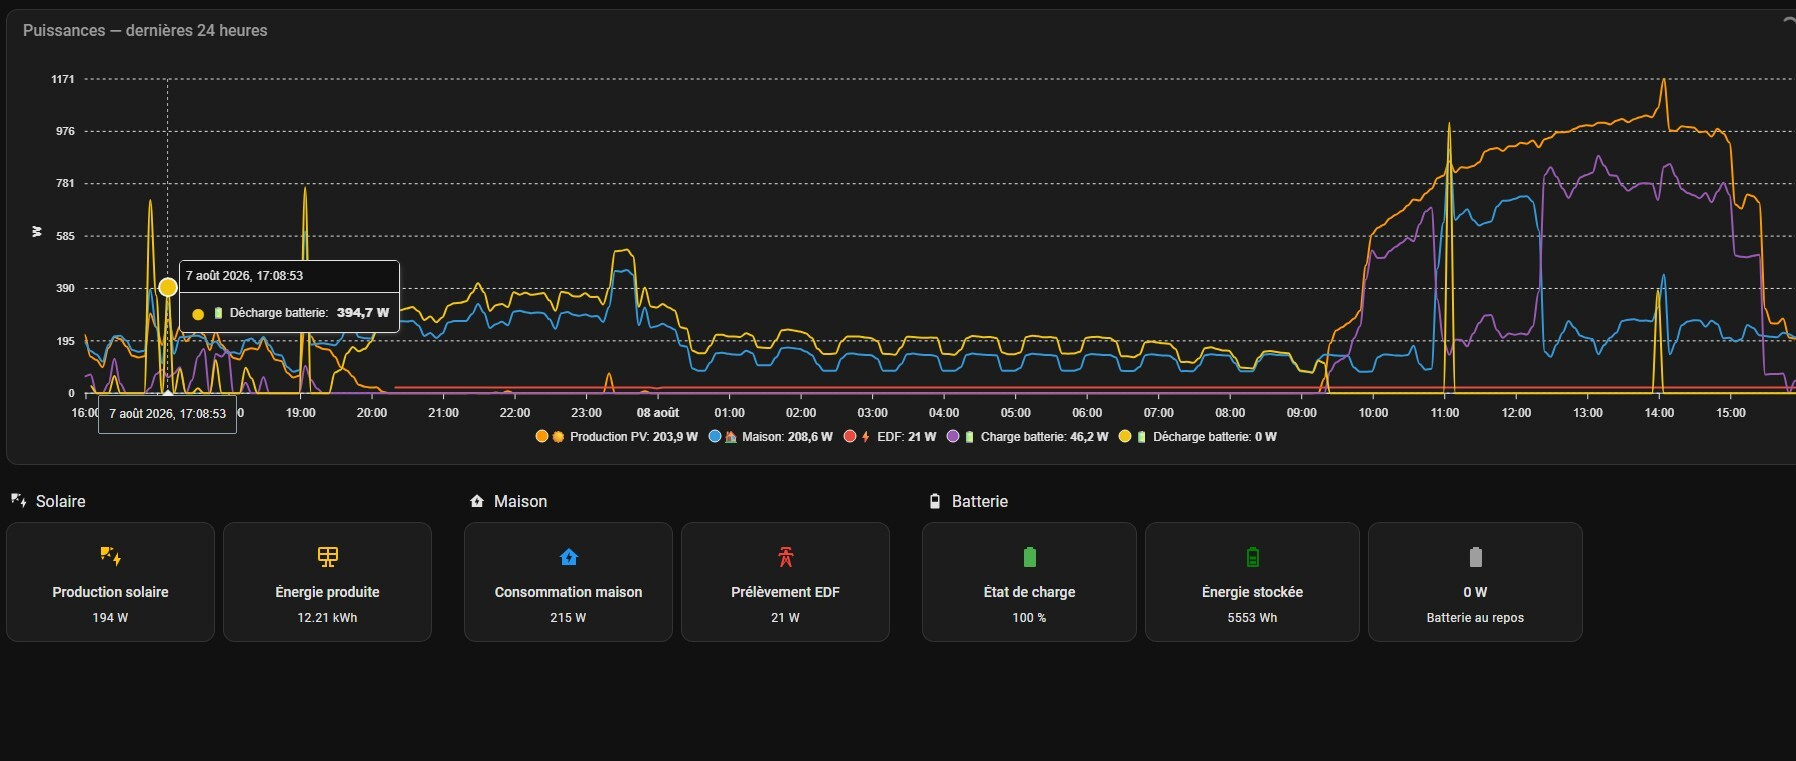Click the chart title Puissances — dernières 24 heures
This screenshot has width=1796, height=761.
(145, 31)
